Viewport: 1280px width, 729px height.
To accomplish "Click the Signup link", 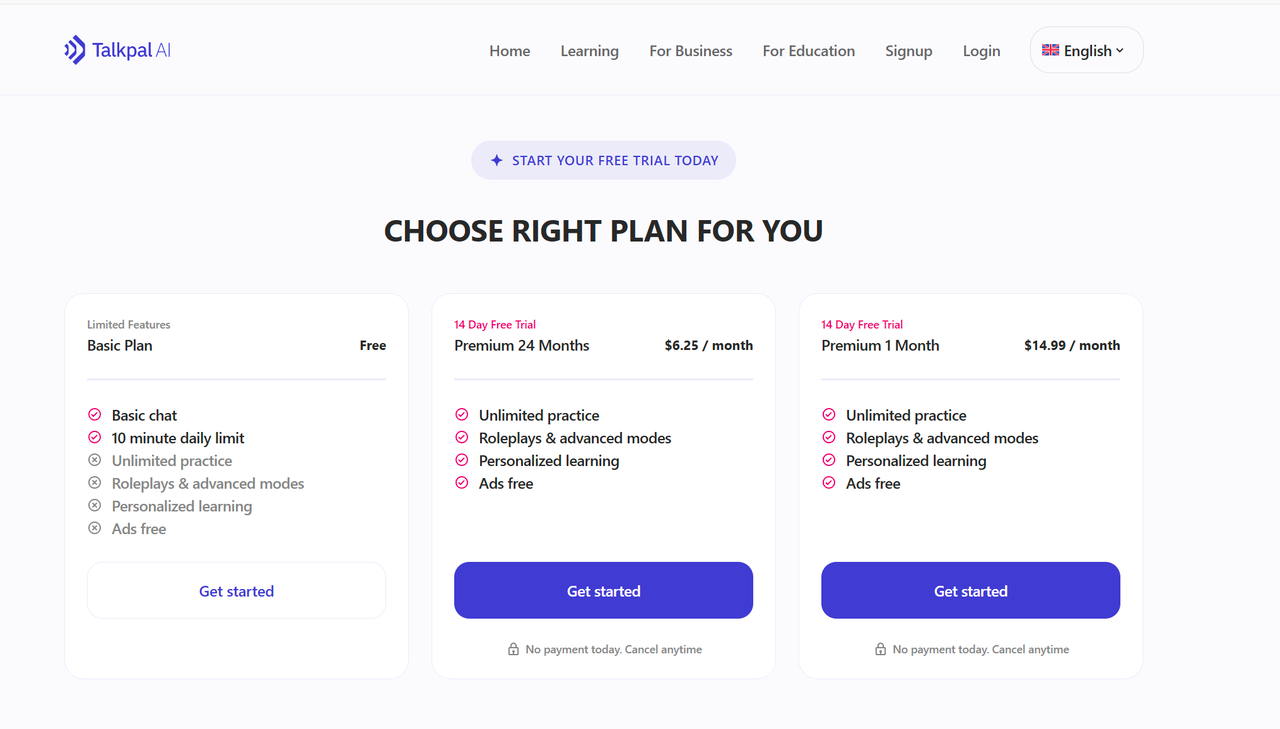I will (908, 51).
